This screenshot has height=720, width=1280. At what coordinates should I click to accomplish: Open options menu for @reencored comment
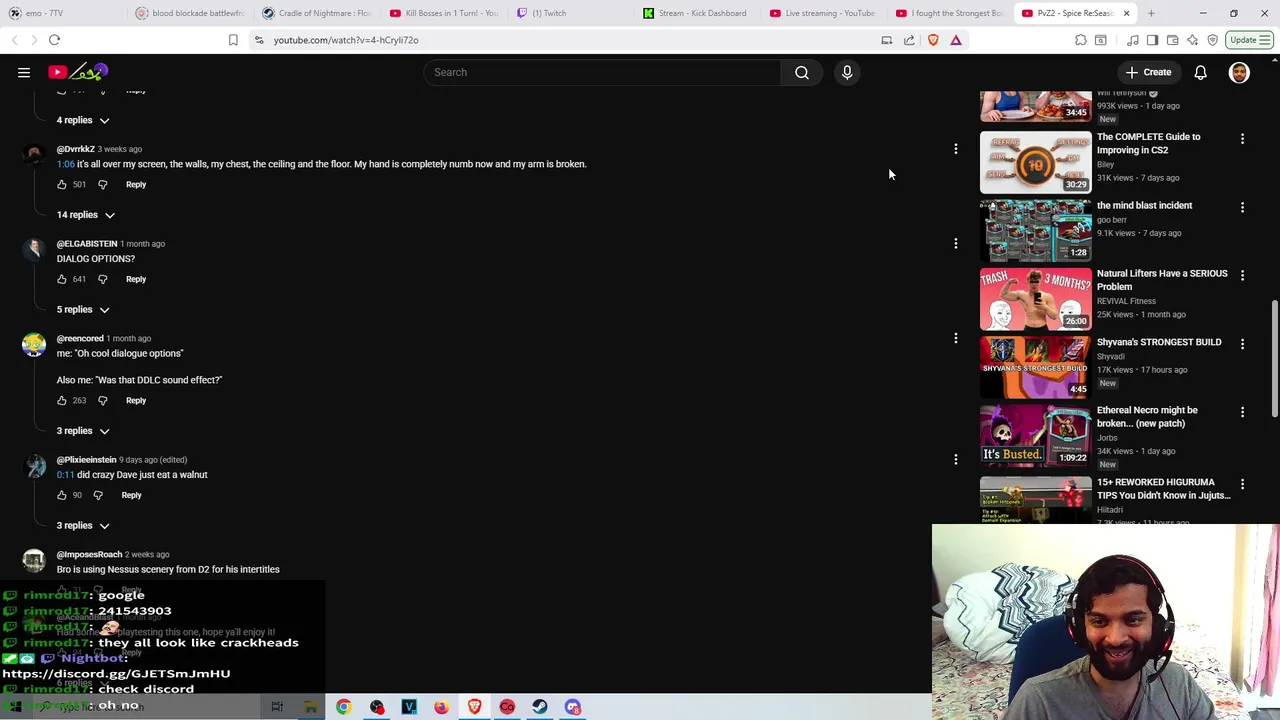point(955,338)
